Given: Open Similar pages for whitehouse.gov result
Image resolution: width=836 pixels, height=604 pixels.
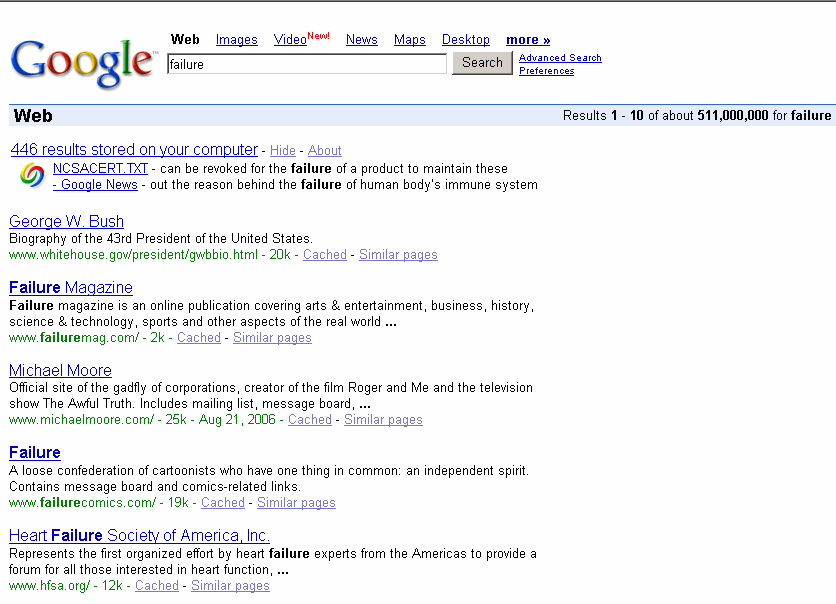Looking at the screenshot, I should click(398, 254).
